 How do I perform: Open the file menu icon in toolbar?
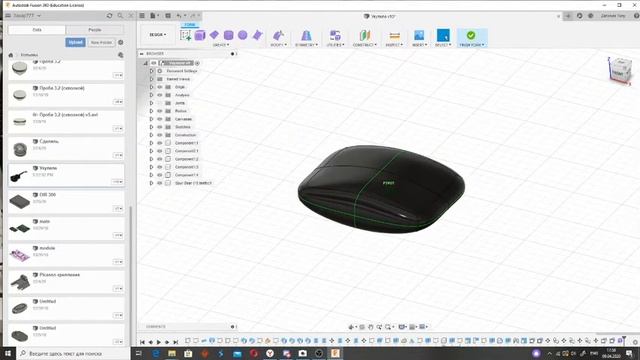click(x=153, y=16)
